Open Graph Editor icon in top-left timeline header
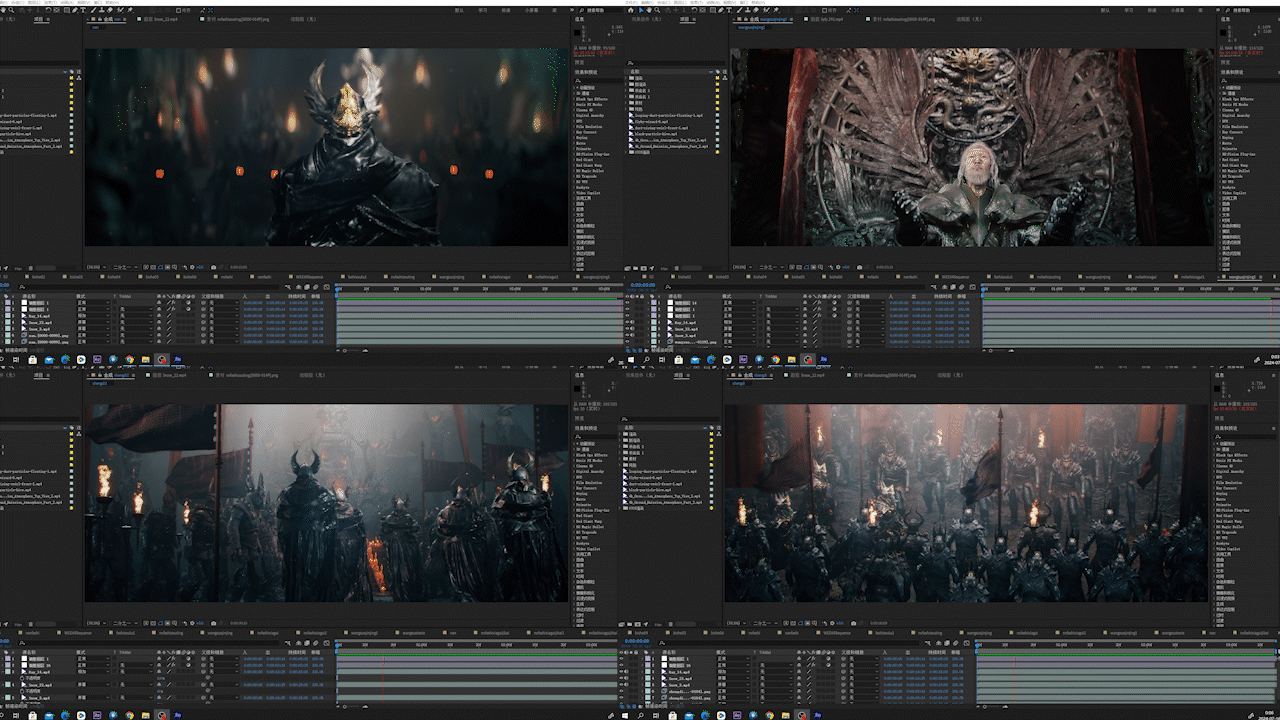 coord(326,286)
